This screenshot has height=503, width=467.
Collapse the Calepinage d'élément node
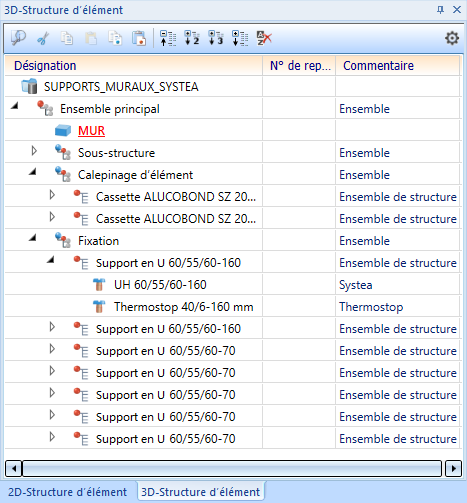(x=32, y=172)
